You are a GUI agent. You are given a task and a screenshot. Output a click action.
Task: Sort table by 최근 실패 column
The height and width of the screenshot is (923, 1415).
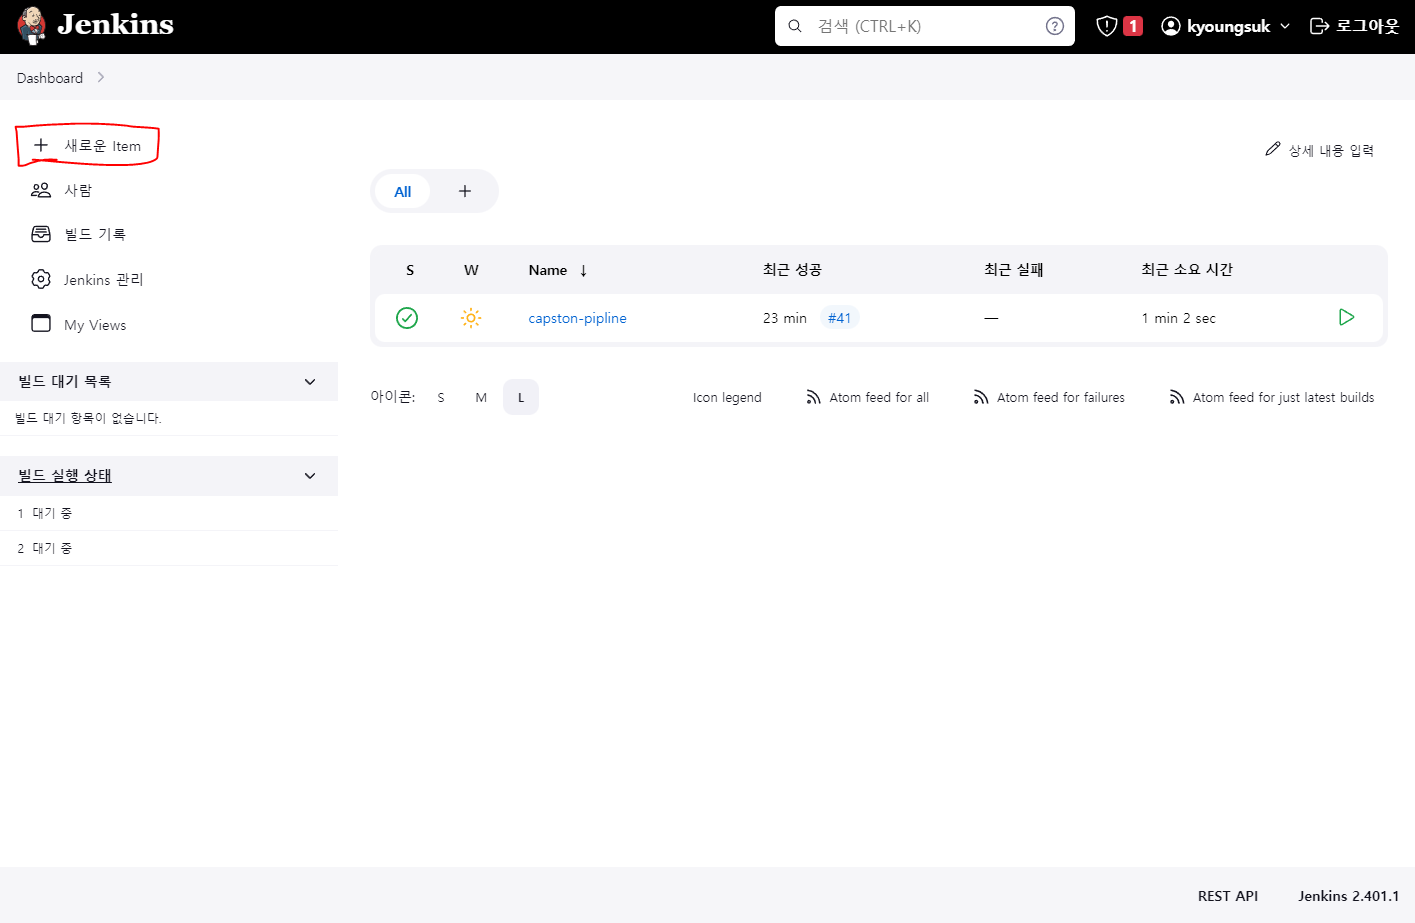point(1014,270)
